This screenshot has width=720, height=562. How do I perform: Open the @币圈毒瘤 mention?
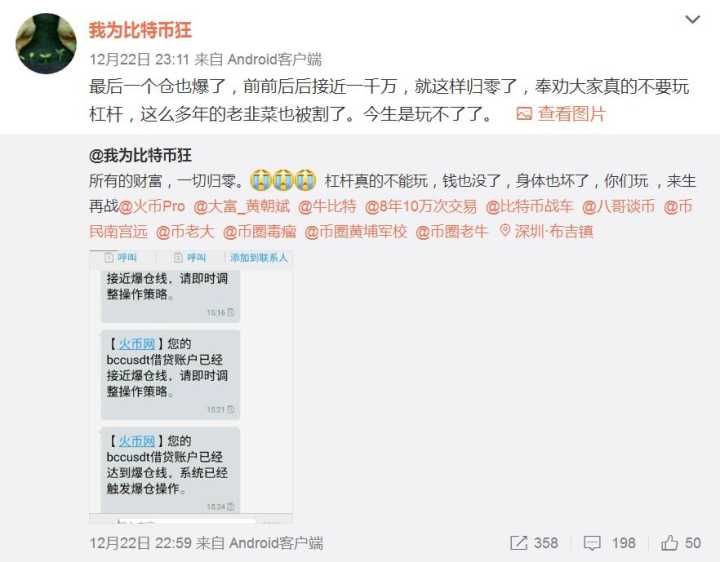pos(259,231)
